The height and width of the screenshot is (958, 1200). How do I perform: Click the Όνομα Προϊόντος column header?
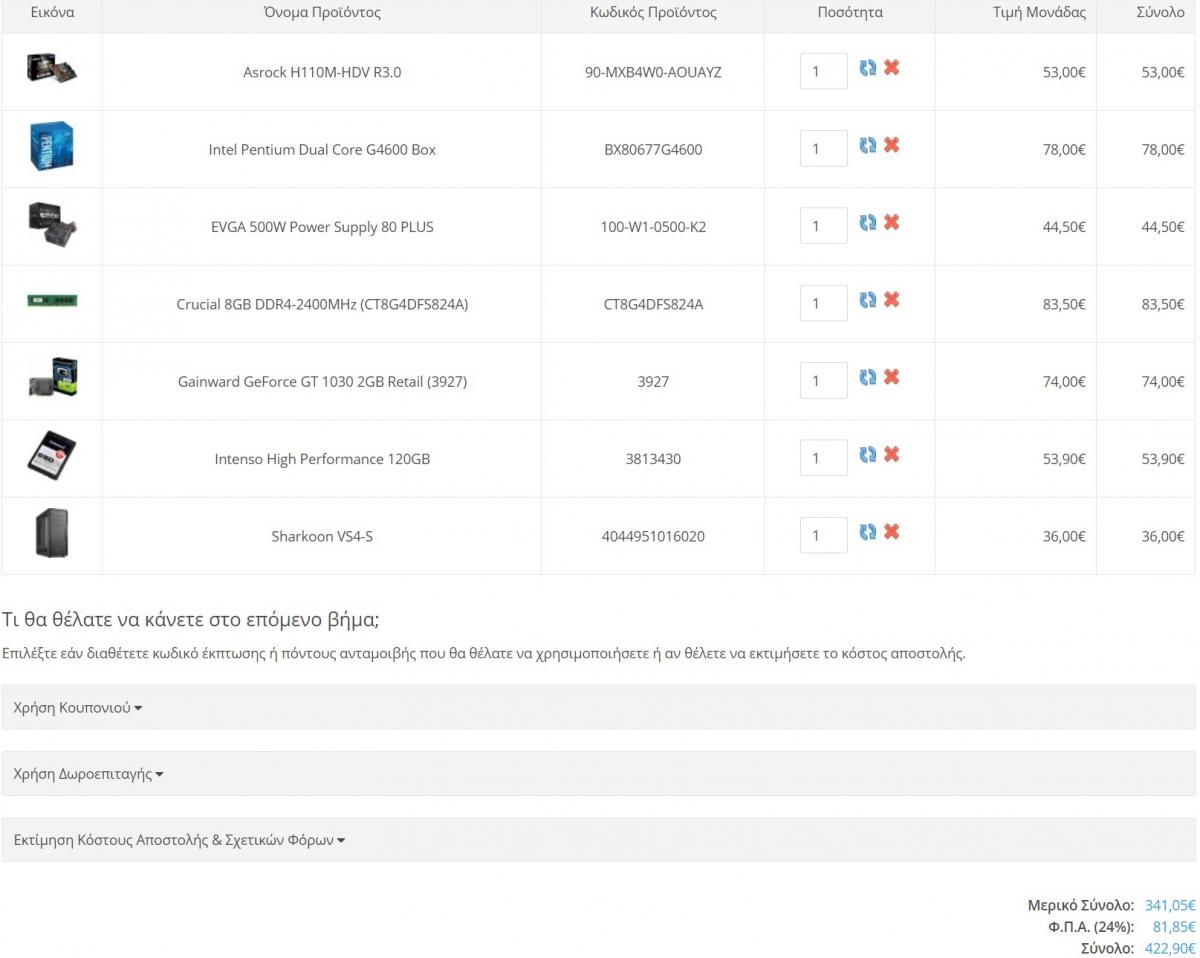(x=322, y=13)
